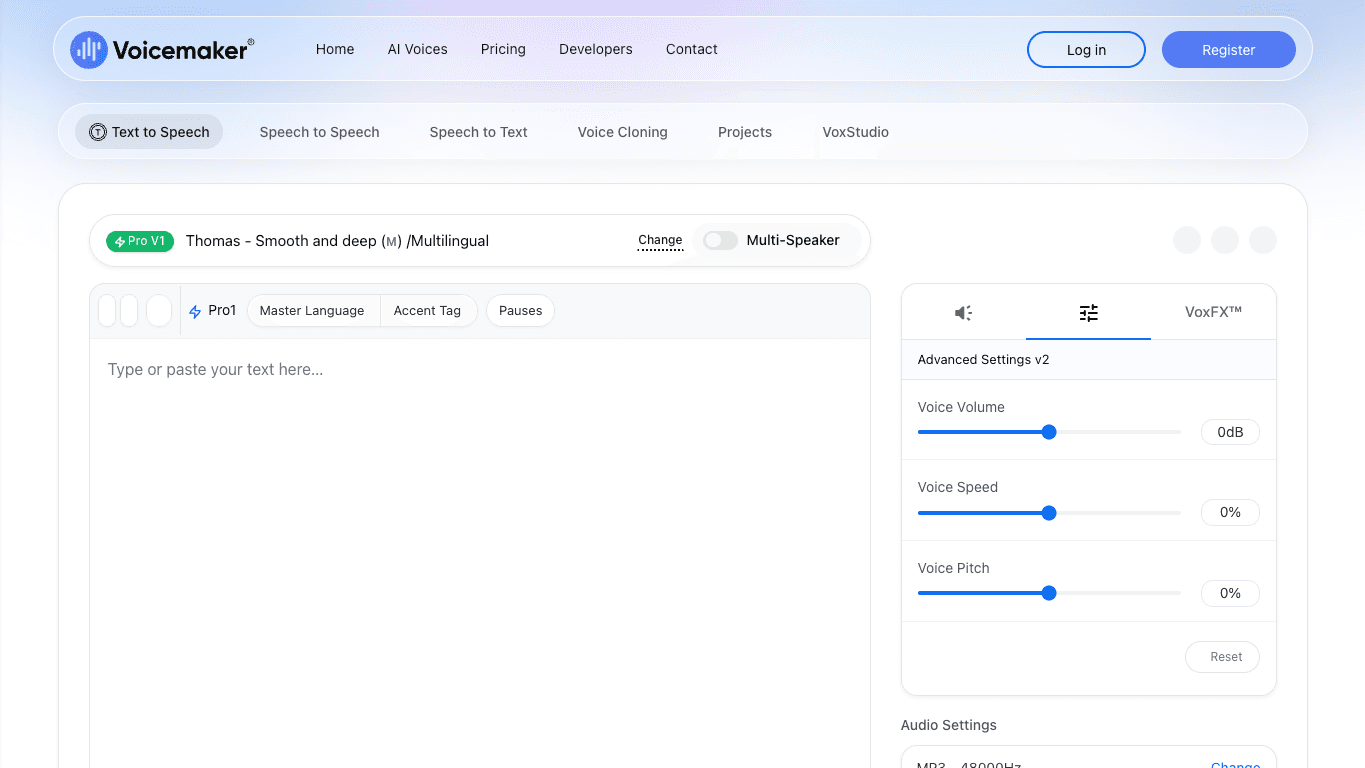Click the Pro1 lightning icon

pyautogui.click(x=195, y=312)
